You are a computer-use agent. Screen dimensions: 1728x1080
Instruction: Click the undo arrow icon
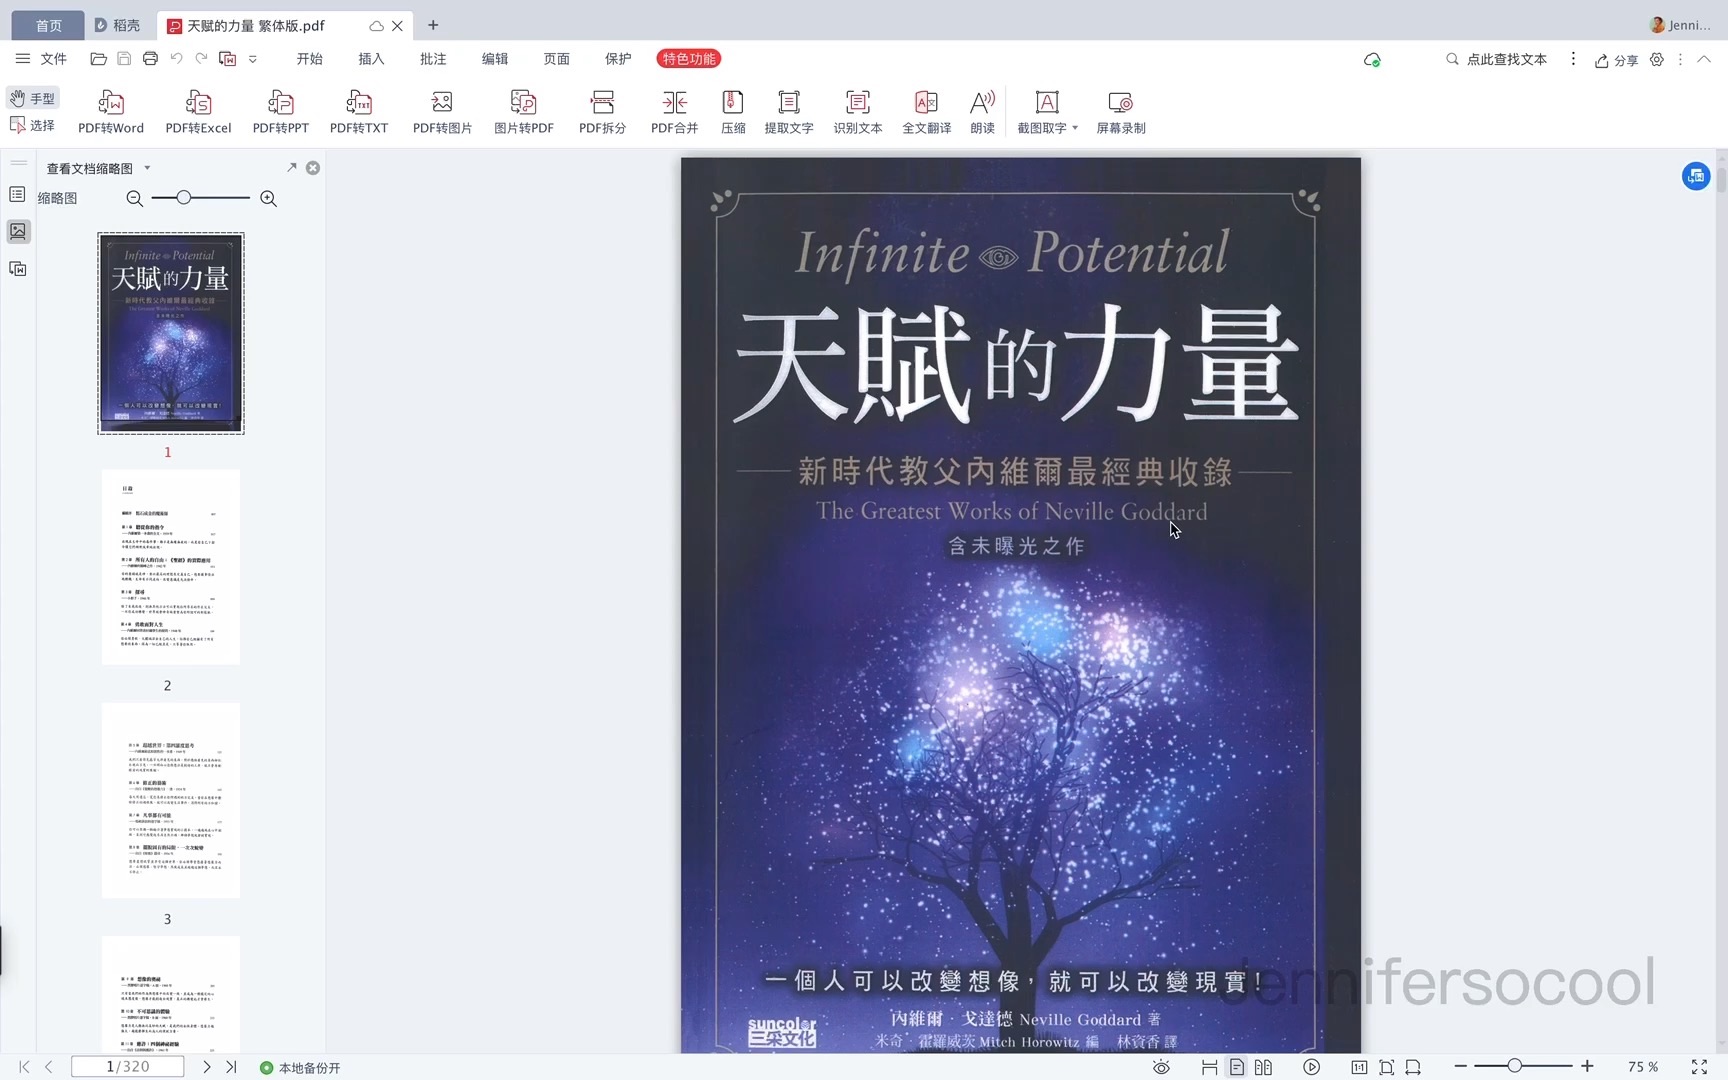tap(176, 59)
